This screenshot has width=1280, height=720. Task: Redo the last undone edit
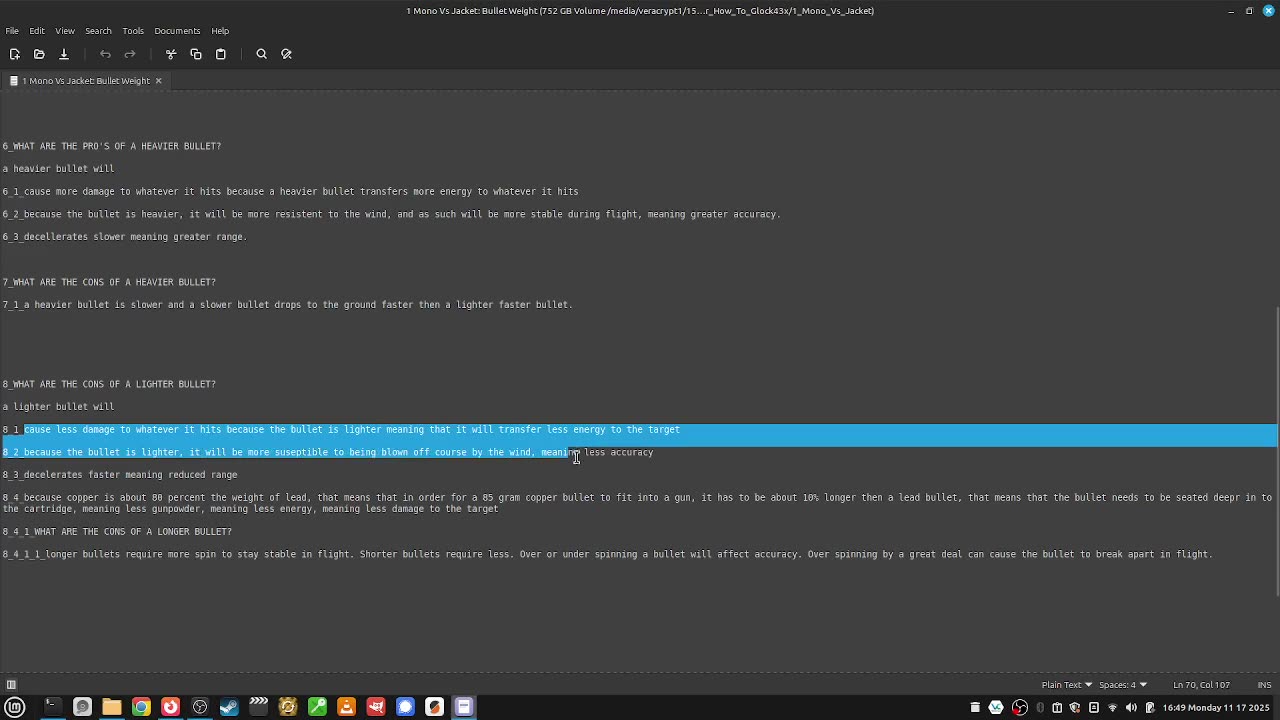(x=130, y=54)
